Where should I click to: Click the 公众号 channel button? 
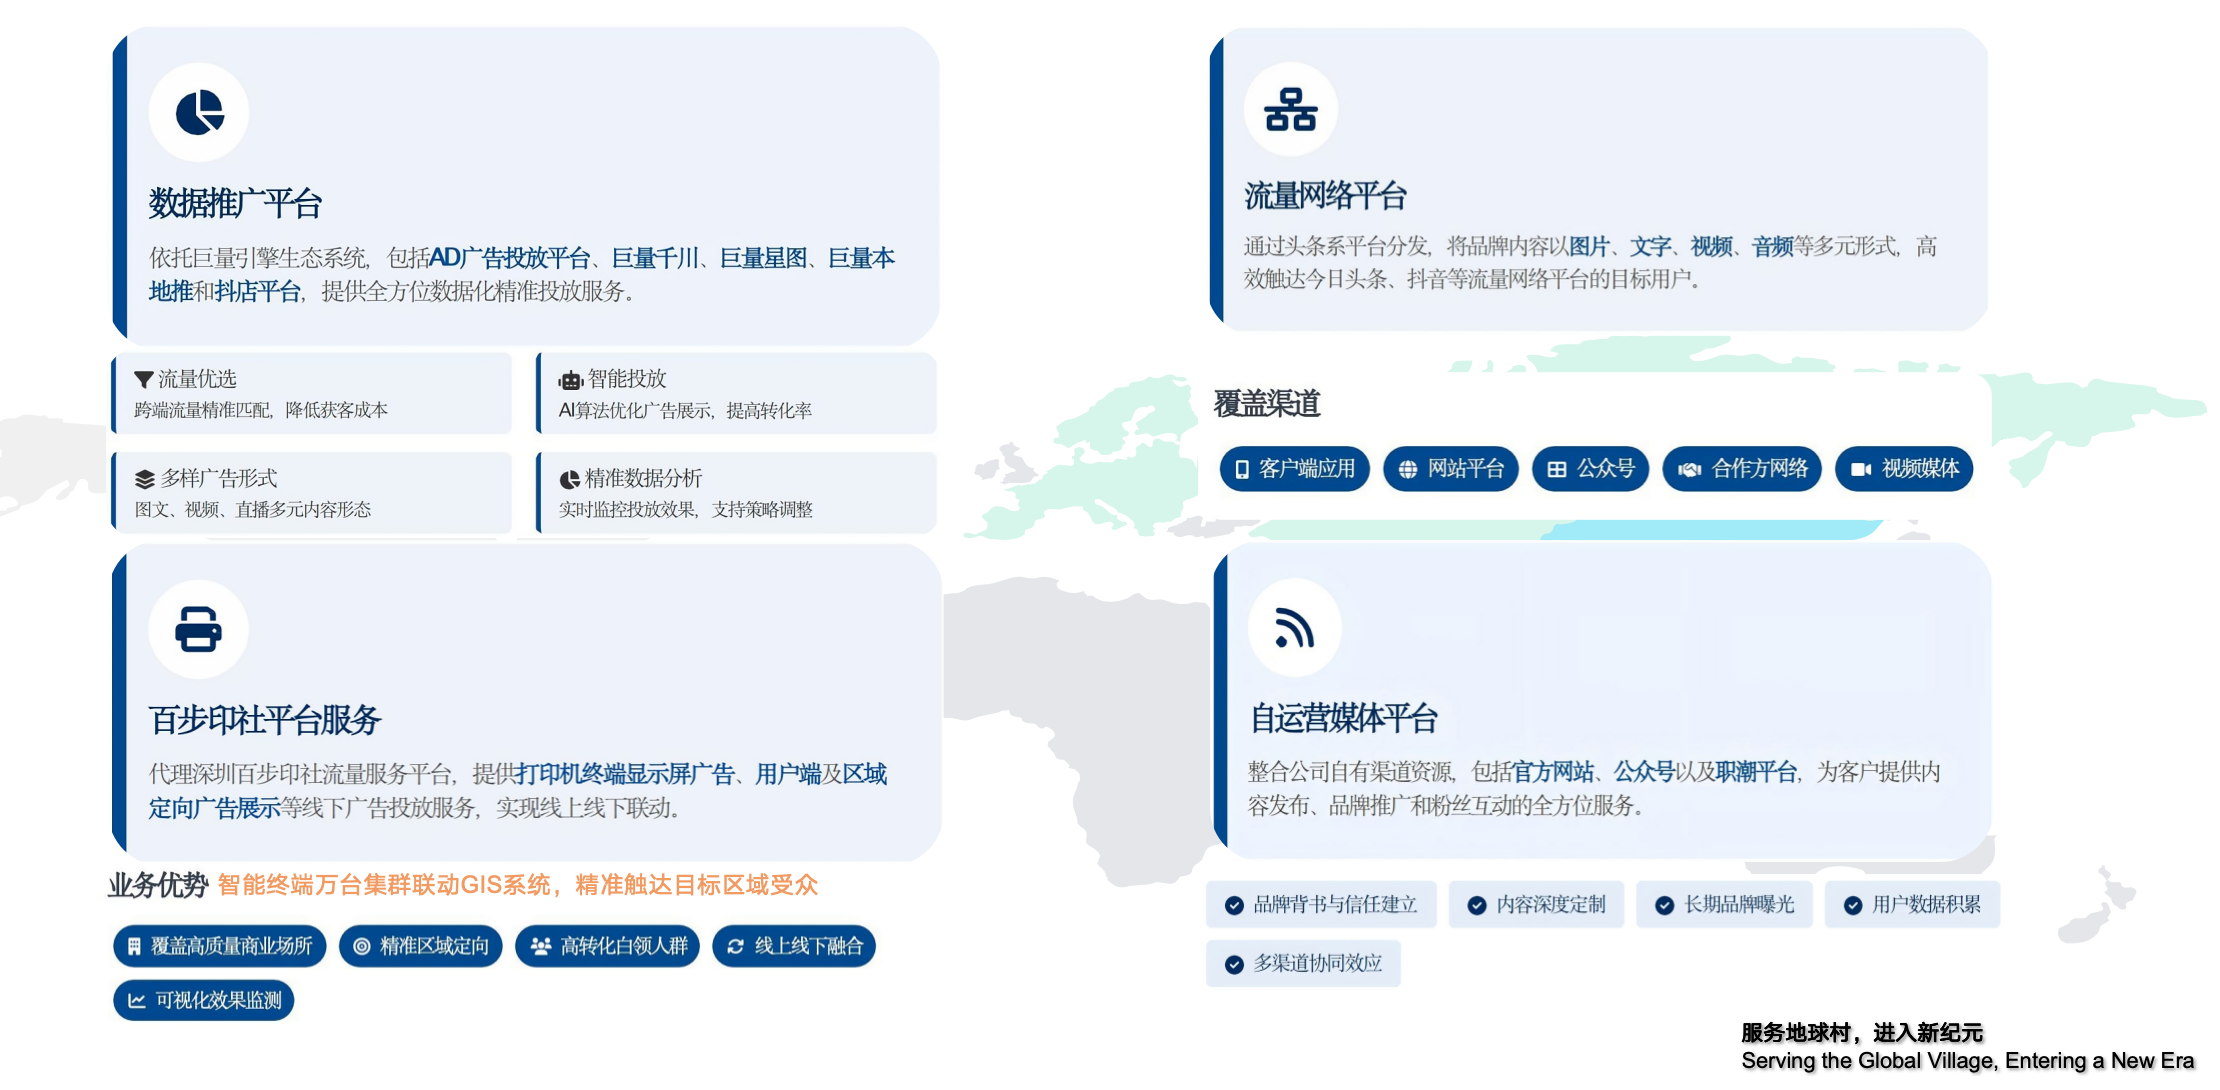[1590, 469]
